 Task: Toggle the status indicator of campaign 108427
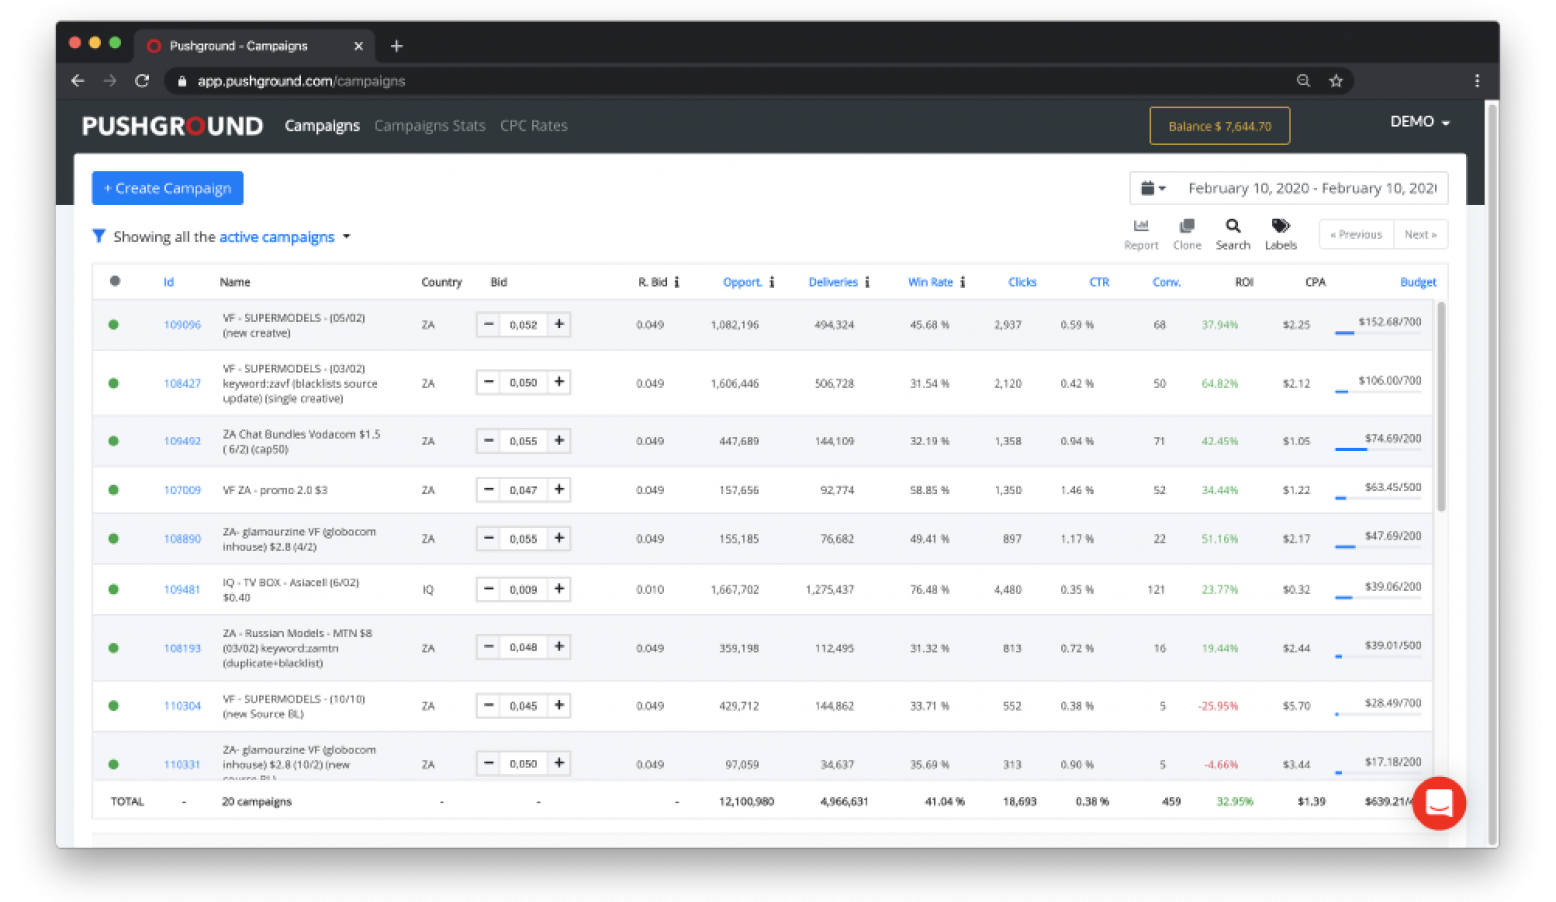coord(113,382)
